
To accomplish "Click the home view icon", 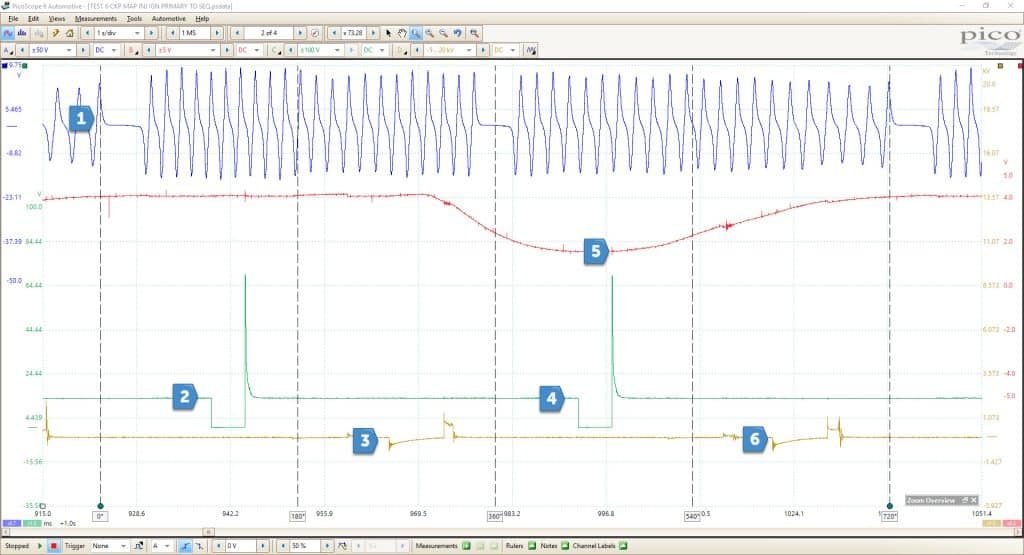I will point(70,33).
